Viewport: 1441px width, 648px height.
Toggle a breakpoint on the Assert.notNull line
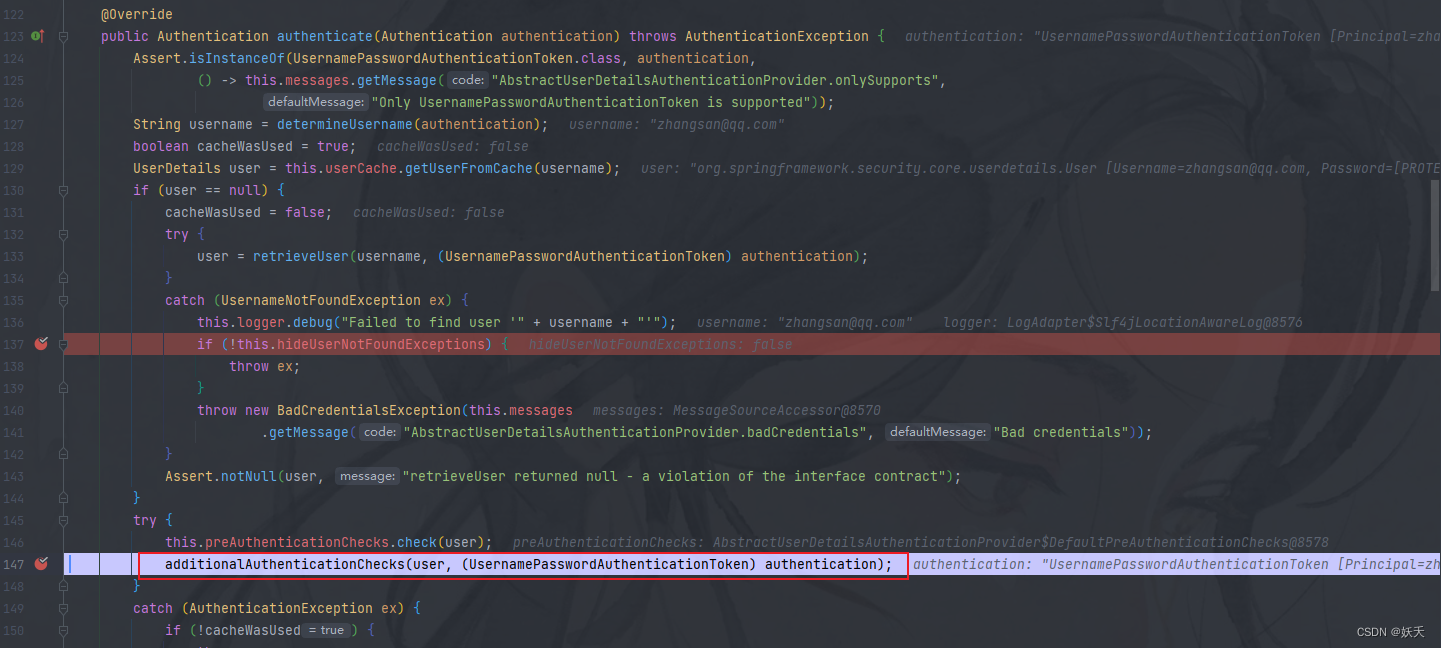coord(40,475)
